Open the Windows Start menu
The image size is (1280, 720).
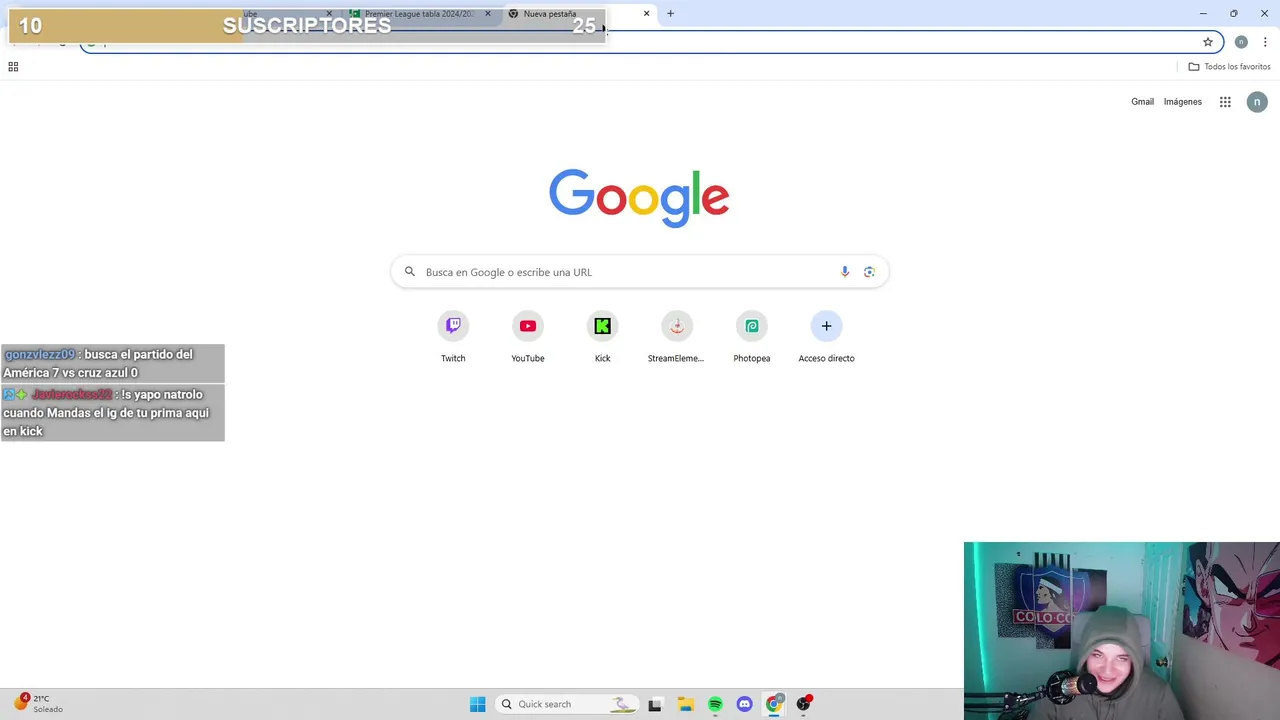(x=478, y=704)
